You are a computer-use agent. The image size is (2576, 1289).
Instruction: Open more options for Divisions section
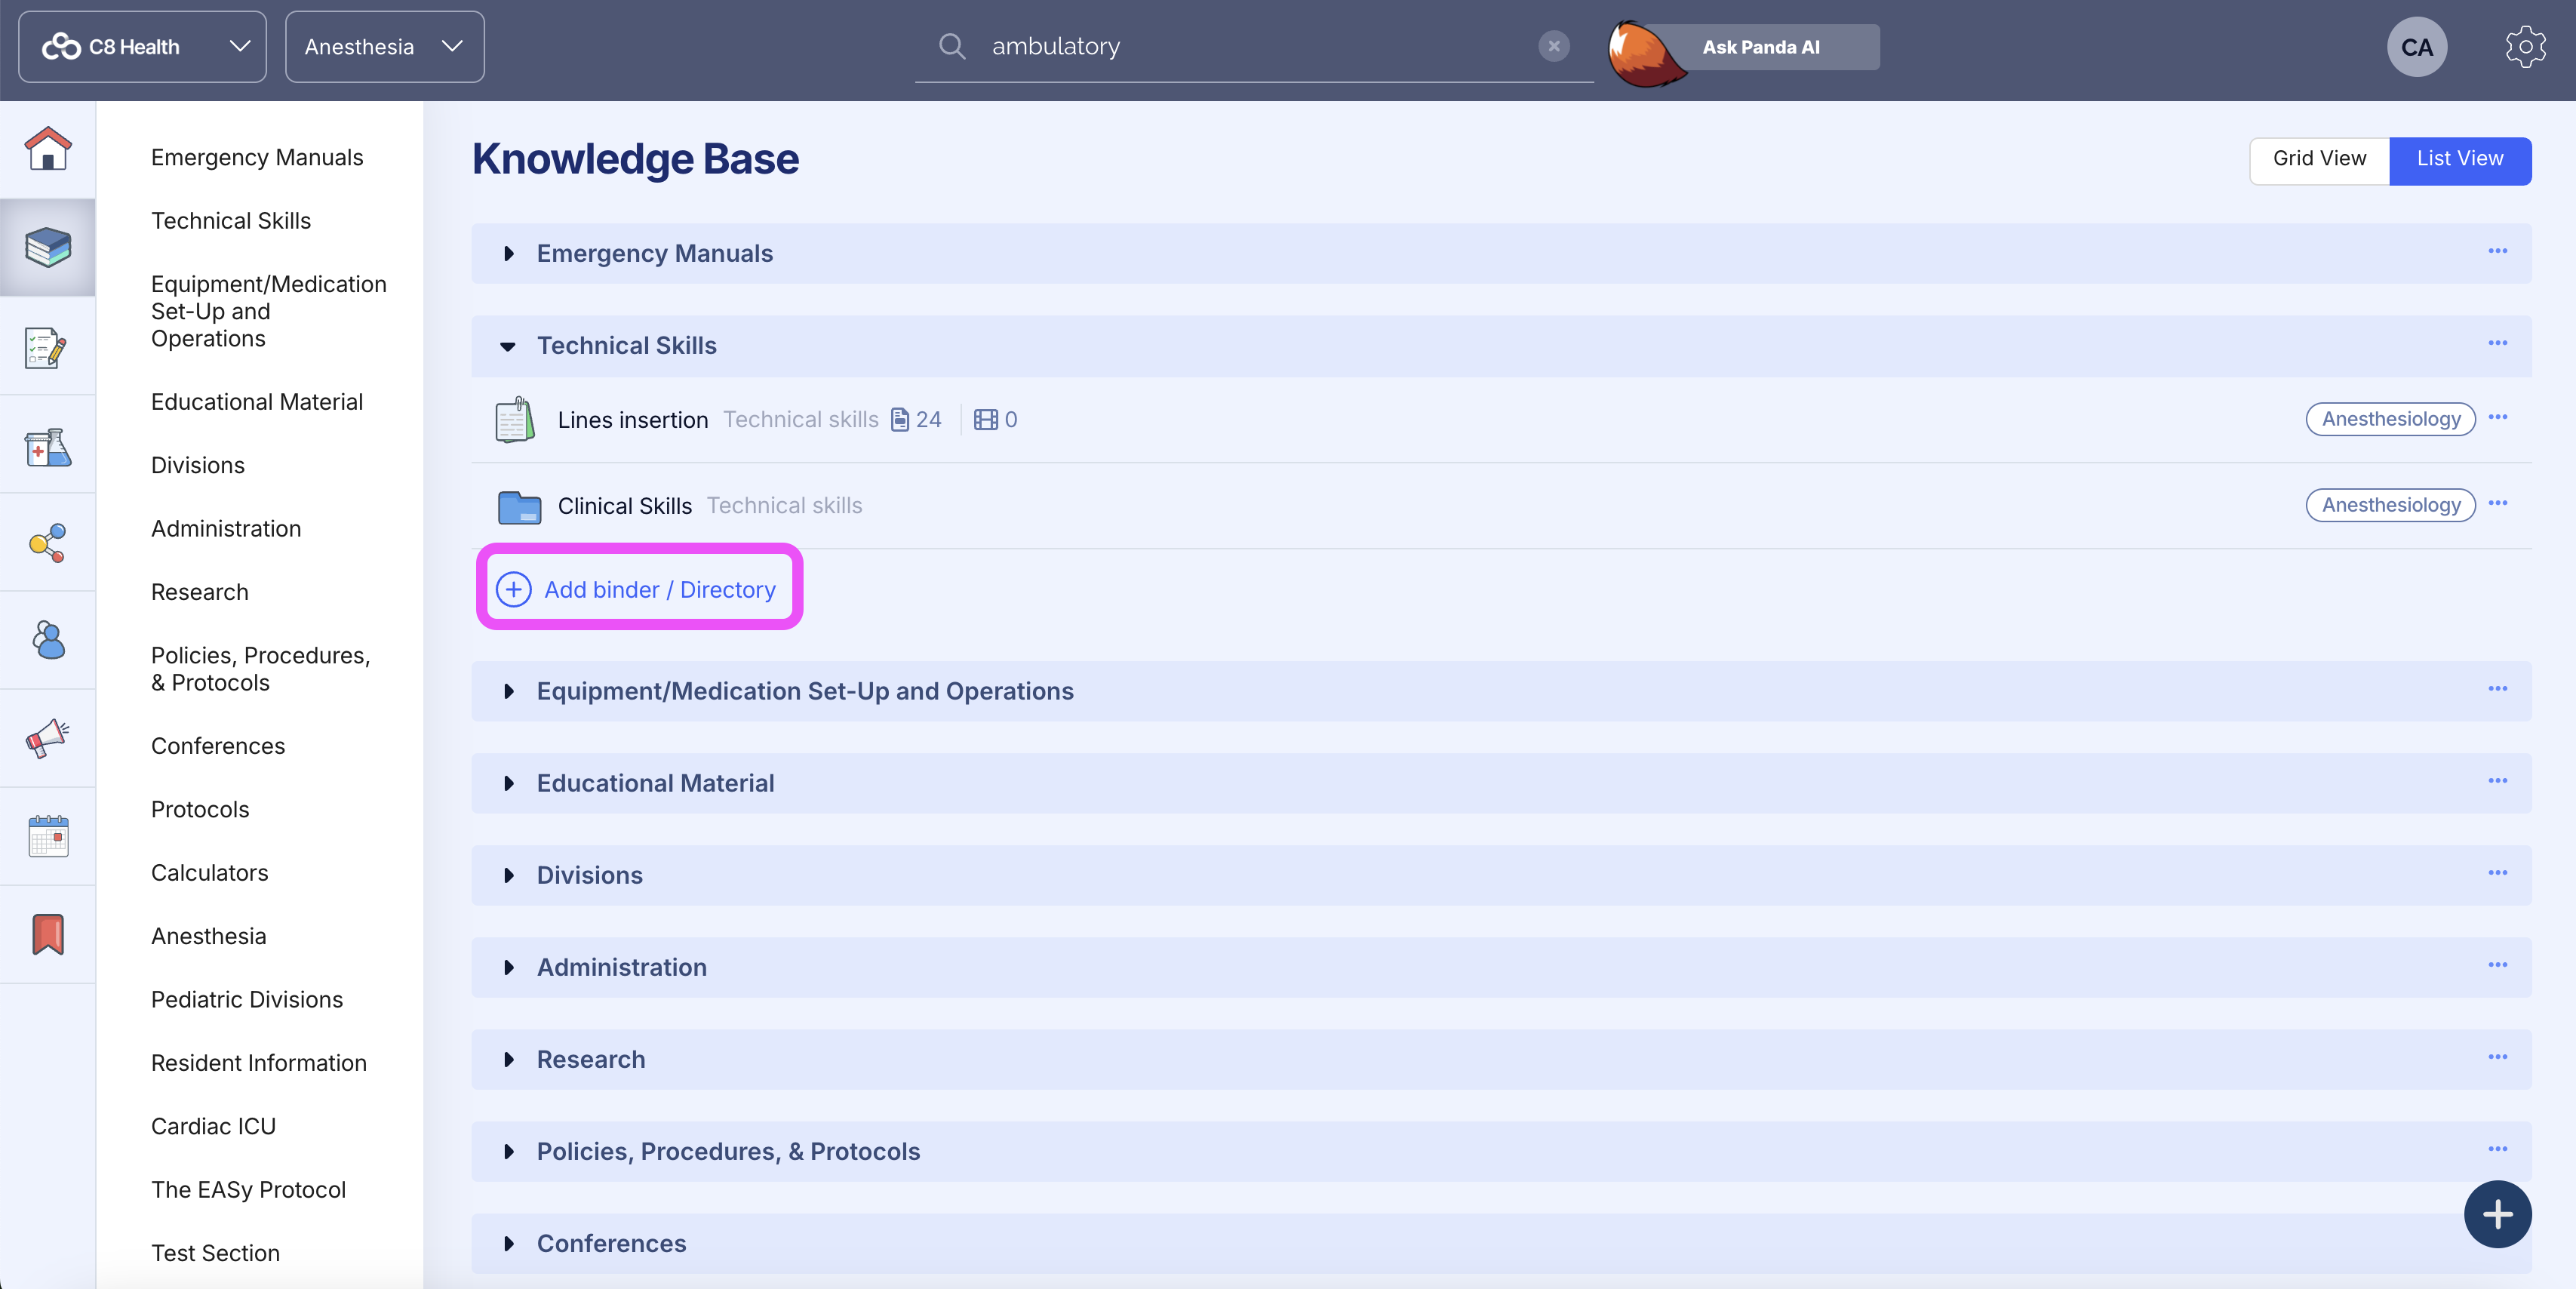(2497, 873)
